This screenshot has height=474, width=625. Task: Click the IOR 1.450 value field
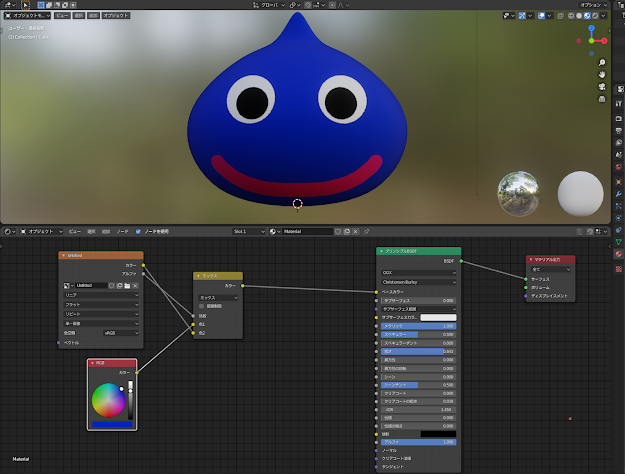pos(419,409)
